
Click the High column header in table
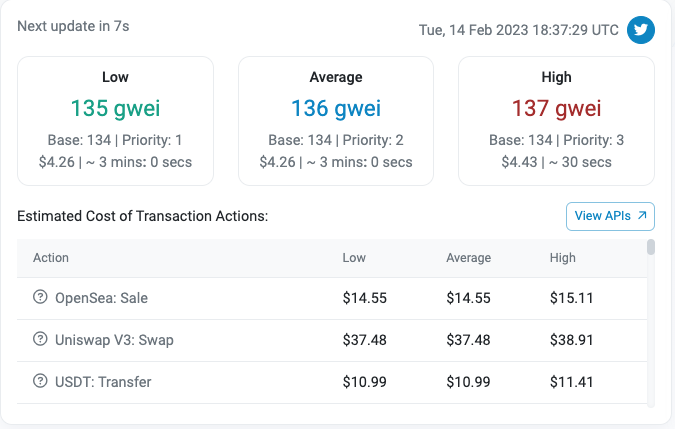point(563,258)
